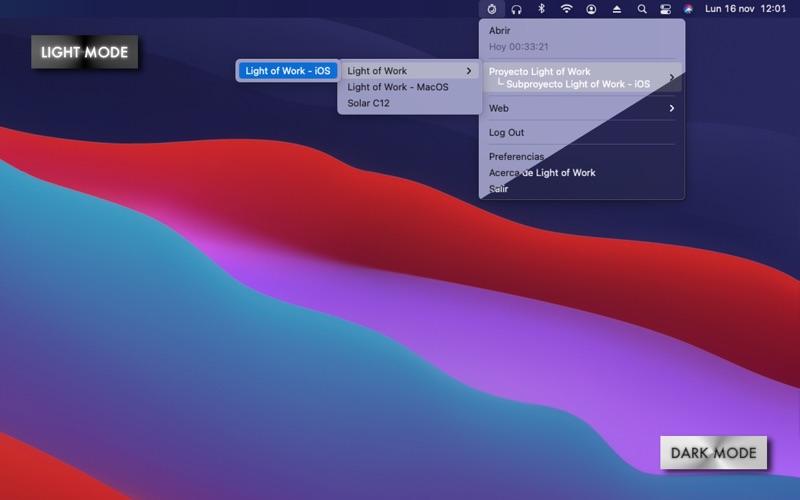Select Proyecto Light of Work menu item

[x=582, y=78]
